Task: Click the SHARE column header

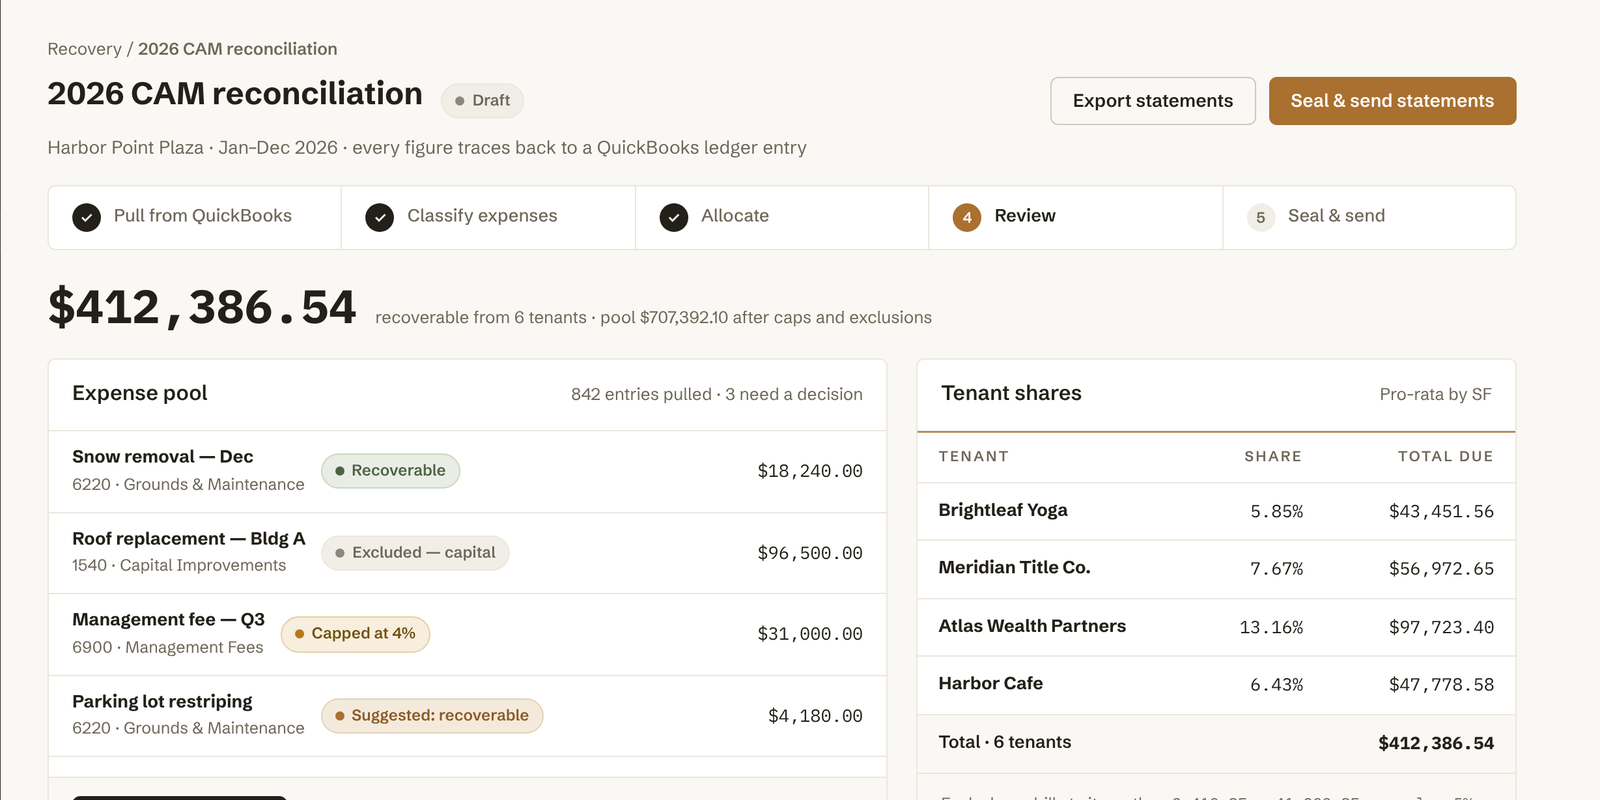Action: [1273, 456]
